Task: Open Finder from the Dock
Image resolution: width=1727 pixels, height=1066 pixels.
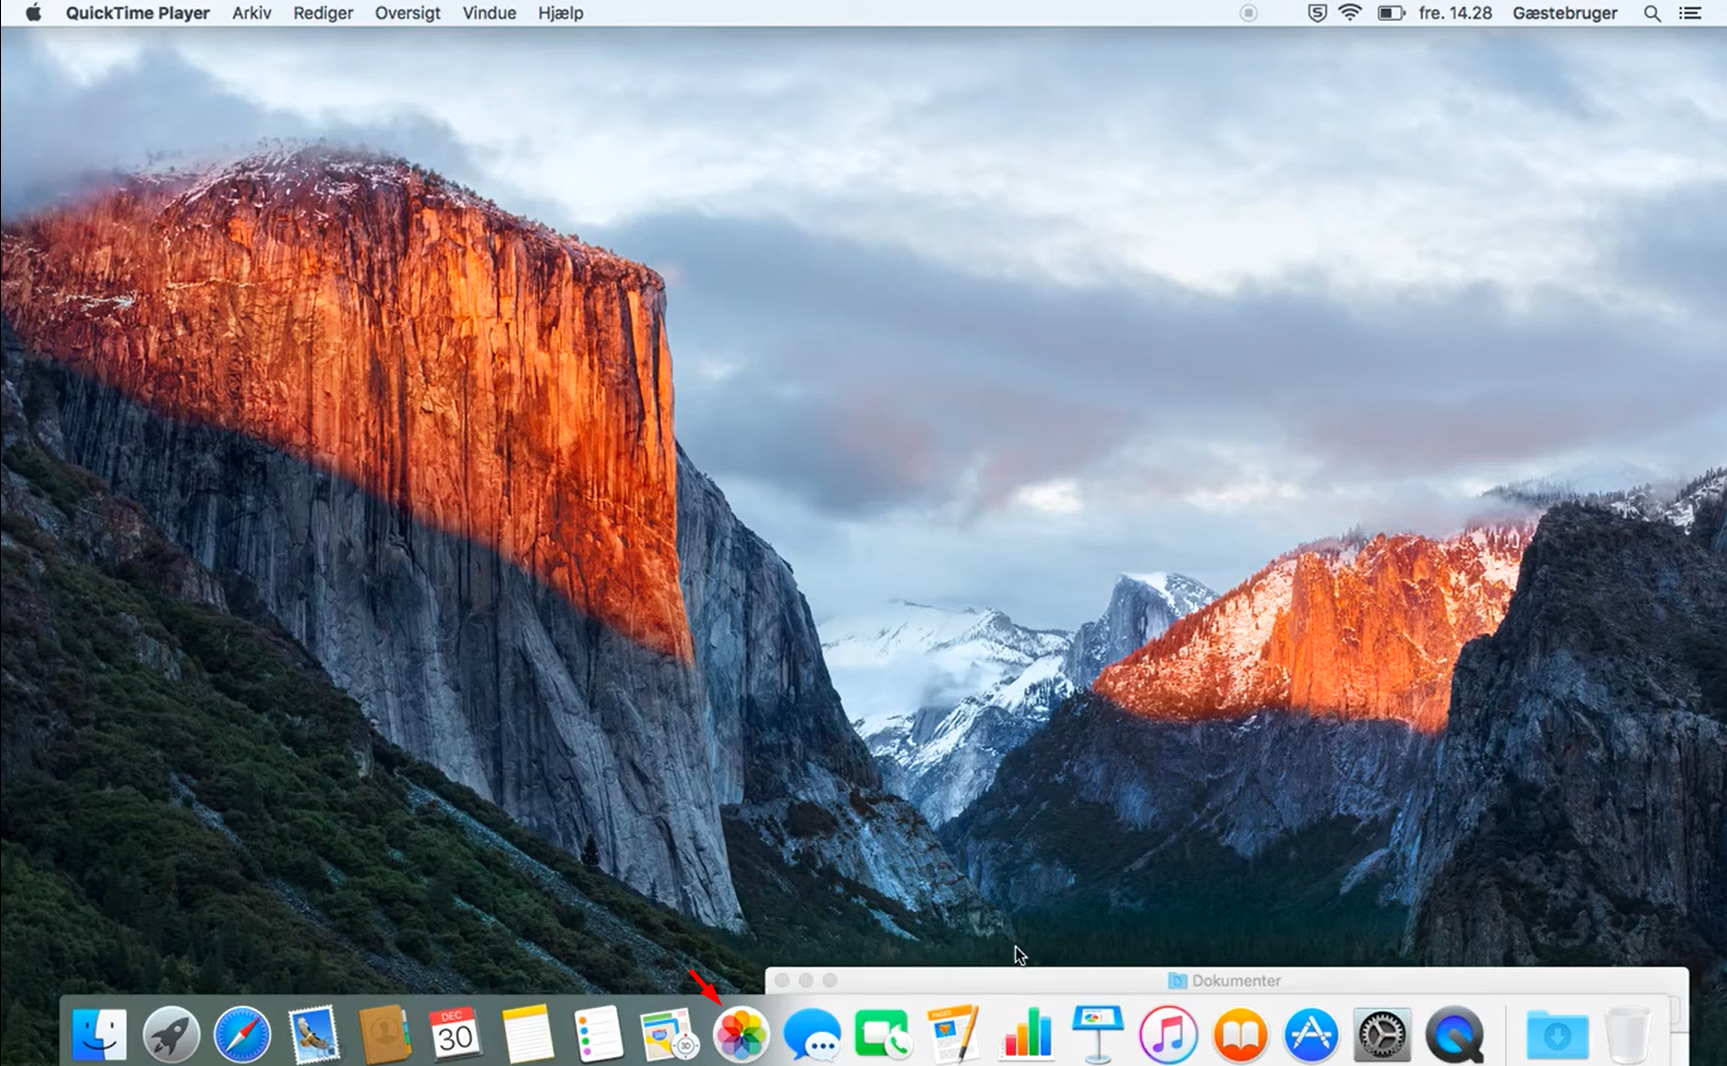Action: (99, 1034)
